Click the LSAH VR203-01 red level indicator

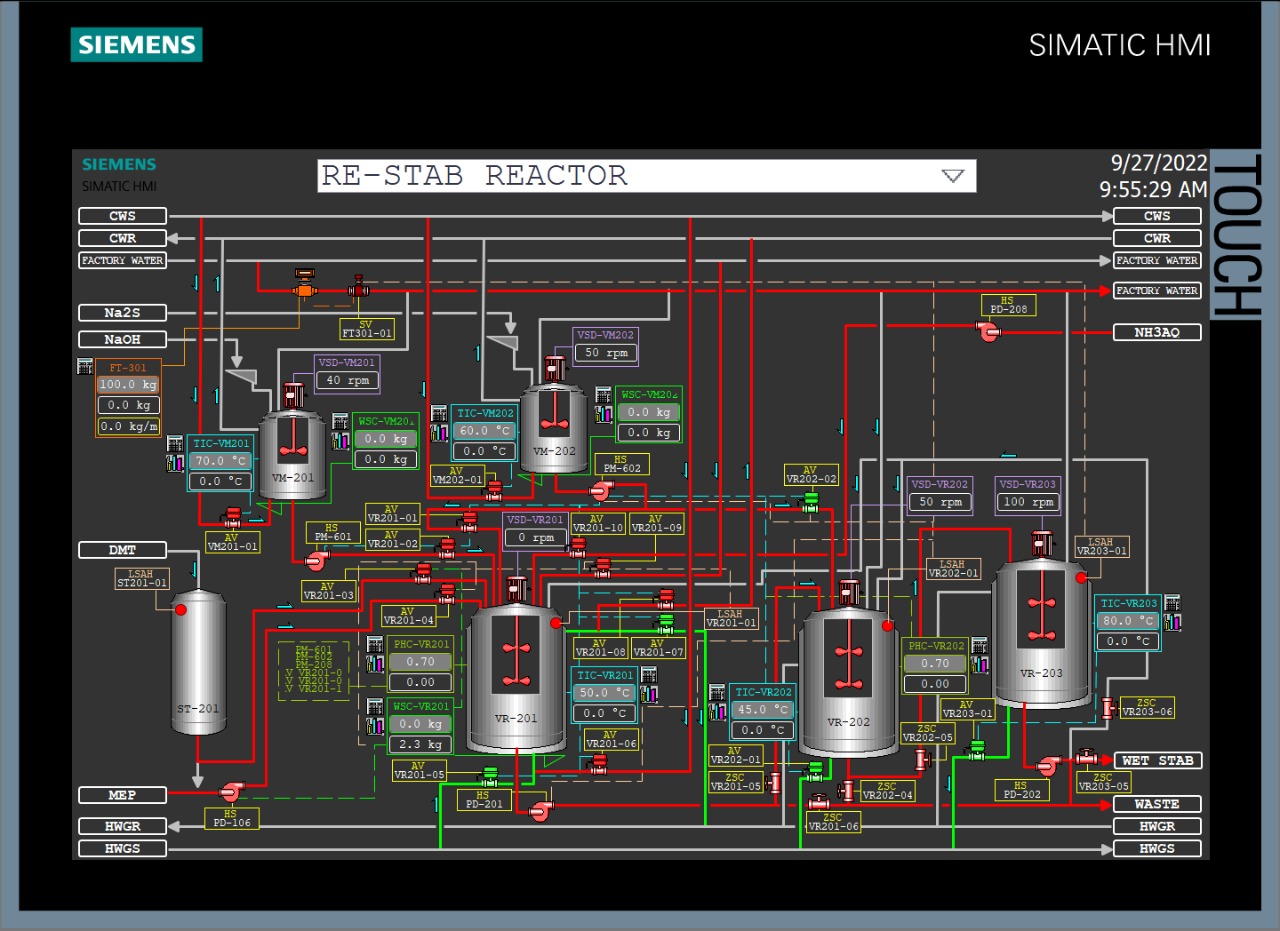click(x=1081, y=577)
